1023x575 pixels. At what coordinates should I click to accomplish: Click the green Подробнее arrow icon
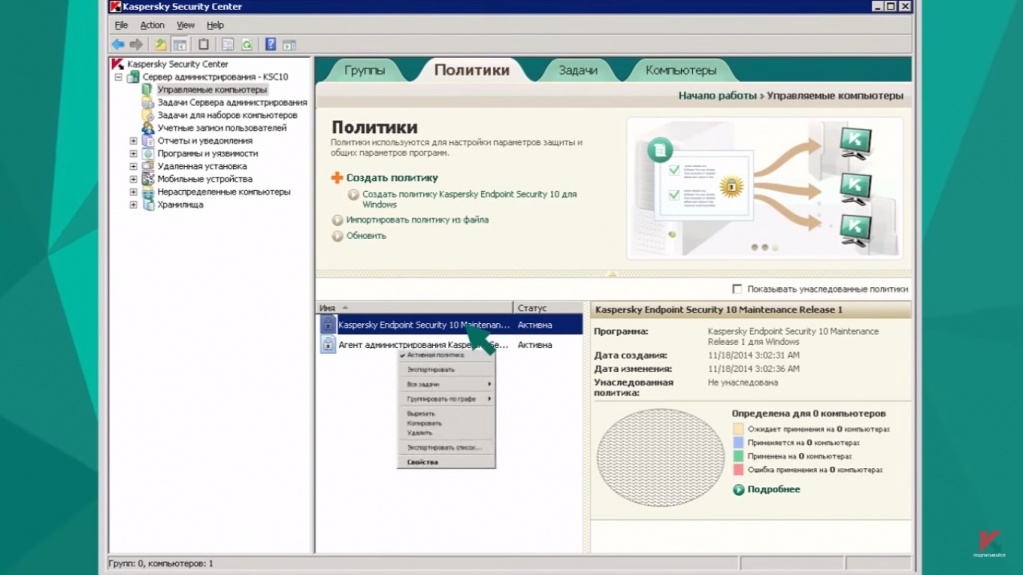pos(738,490)
